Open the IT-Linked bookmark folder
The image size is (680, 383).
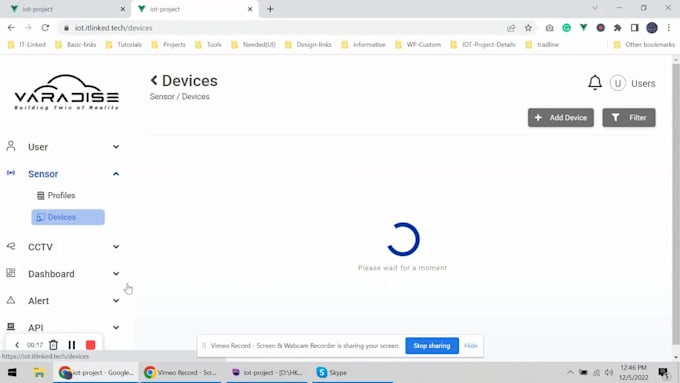27,45
